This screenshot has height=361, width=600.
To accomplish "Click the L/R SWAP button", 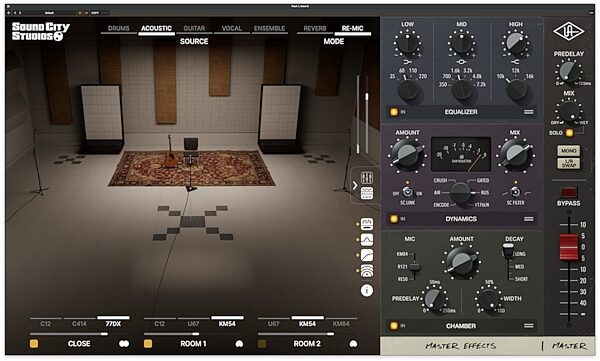I will (x=569, y=163).
